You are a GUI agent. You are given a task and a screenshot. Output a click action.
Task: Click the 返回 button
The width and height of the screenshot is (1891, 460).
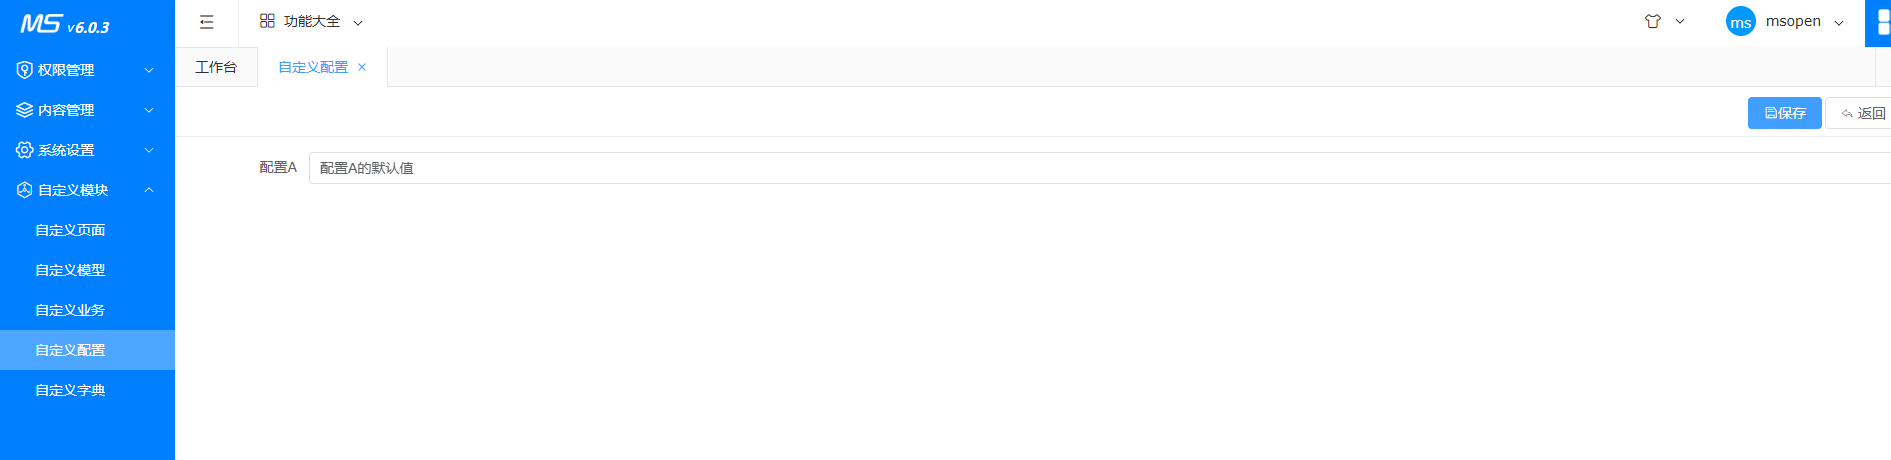pos(1862,113)
